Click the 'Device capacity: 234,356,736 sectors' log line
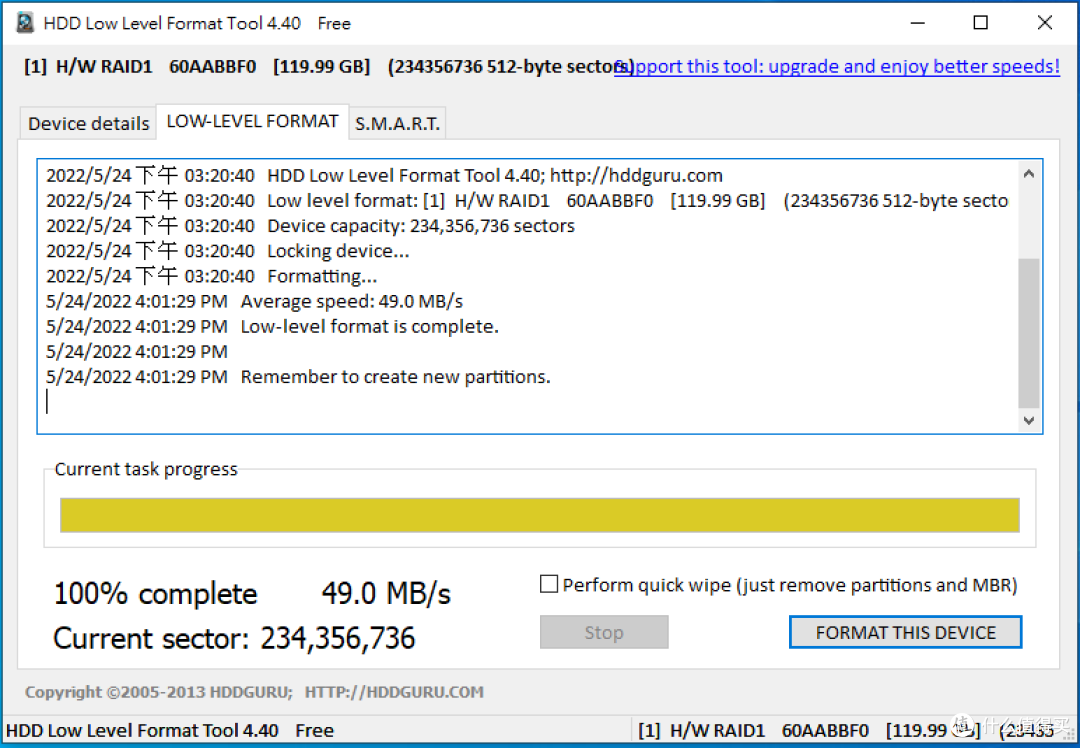1080x748 pixels. pyautogui.click(x=310, y=226)
